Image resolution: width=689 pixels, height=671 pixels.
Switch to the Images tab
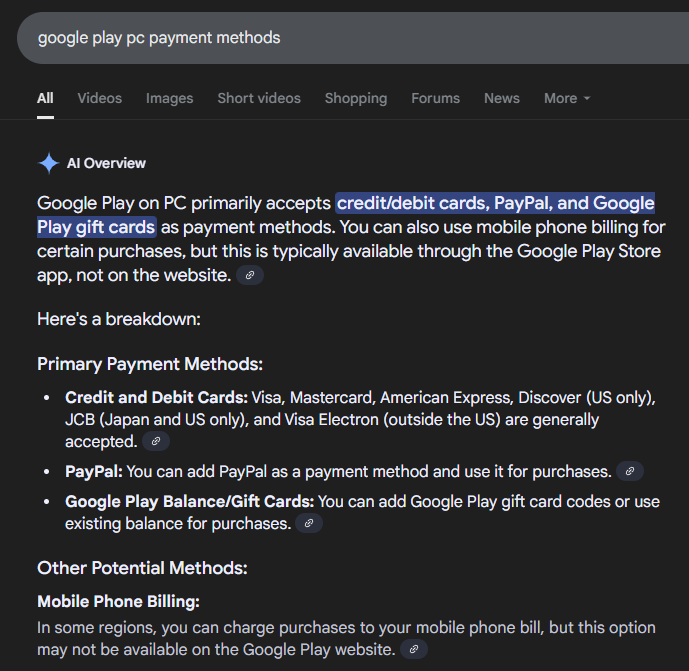169,98
